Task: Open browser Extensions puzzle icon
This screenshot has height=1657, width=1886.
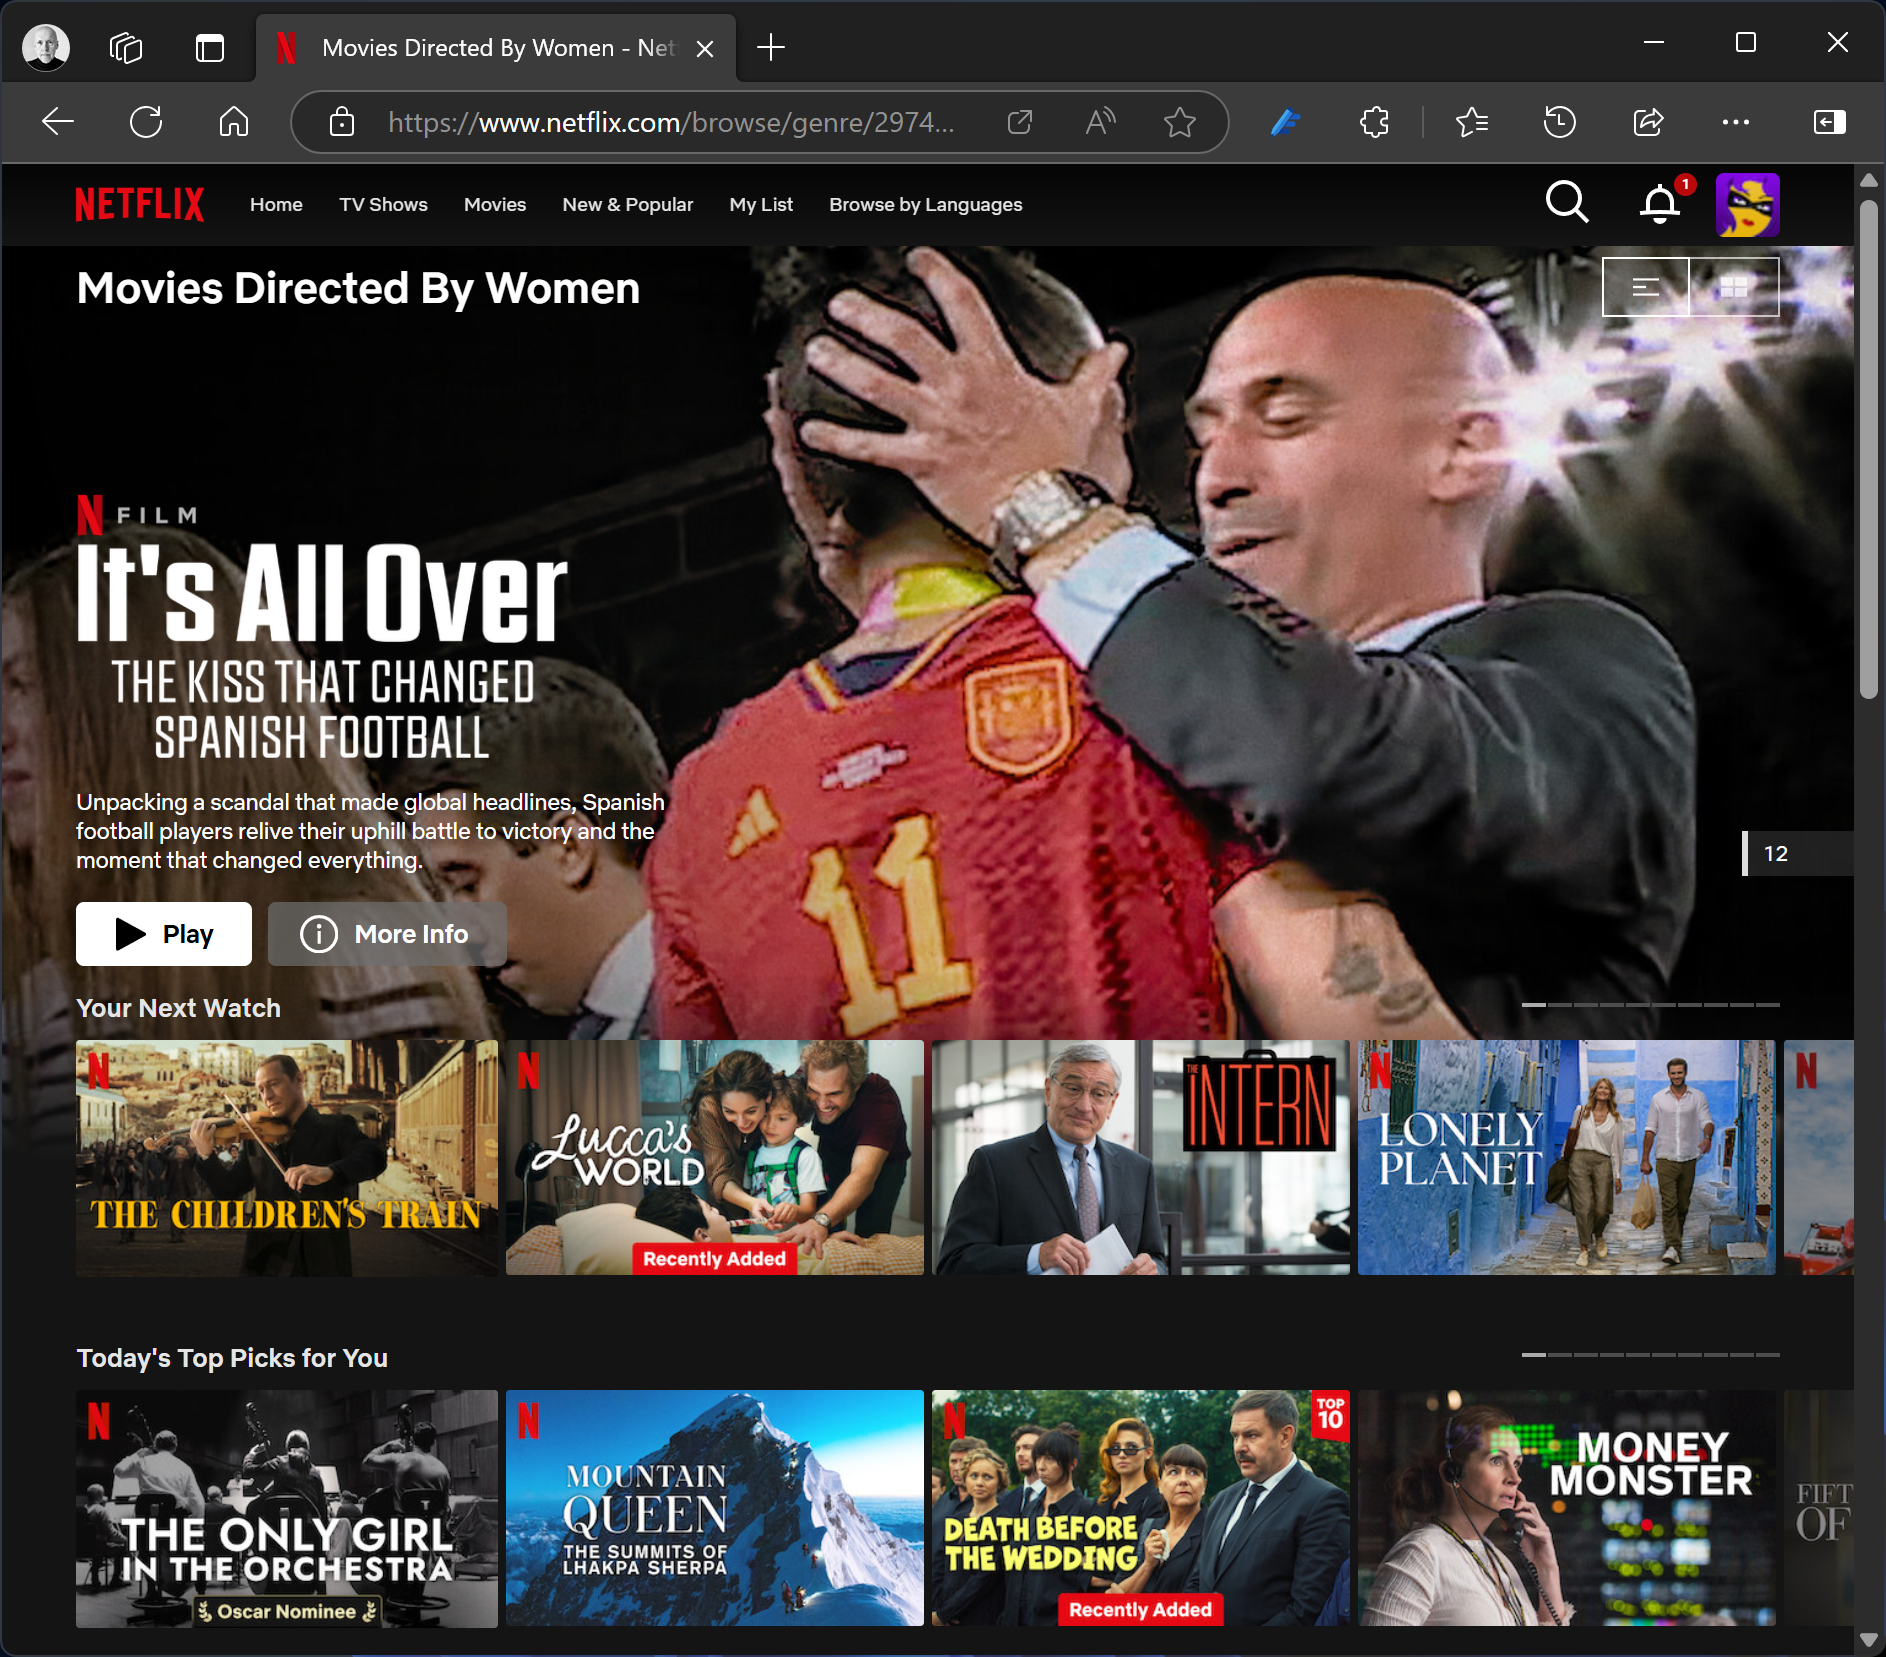Action: click(1374, 122)
